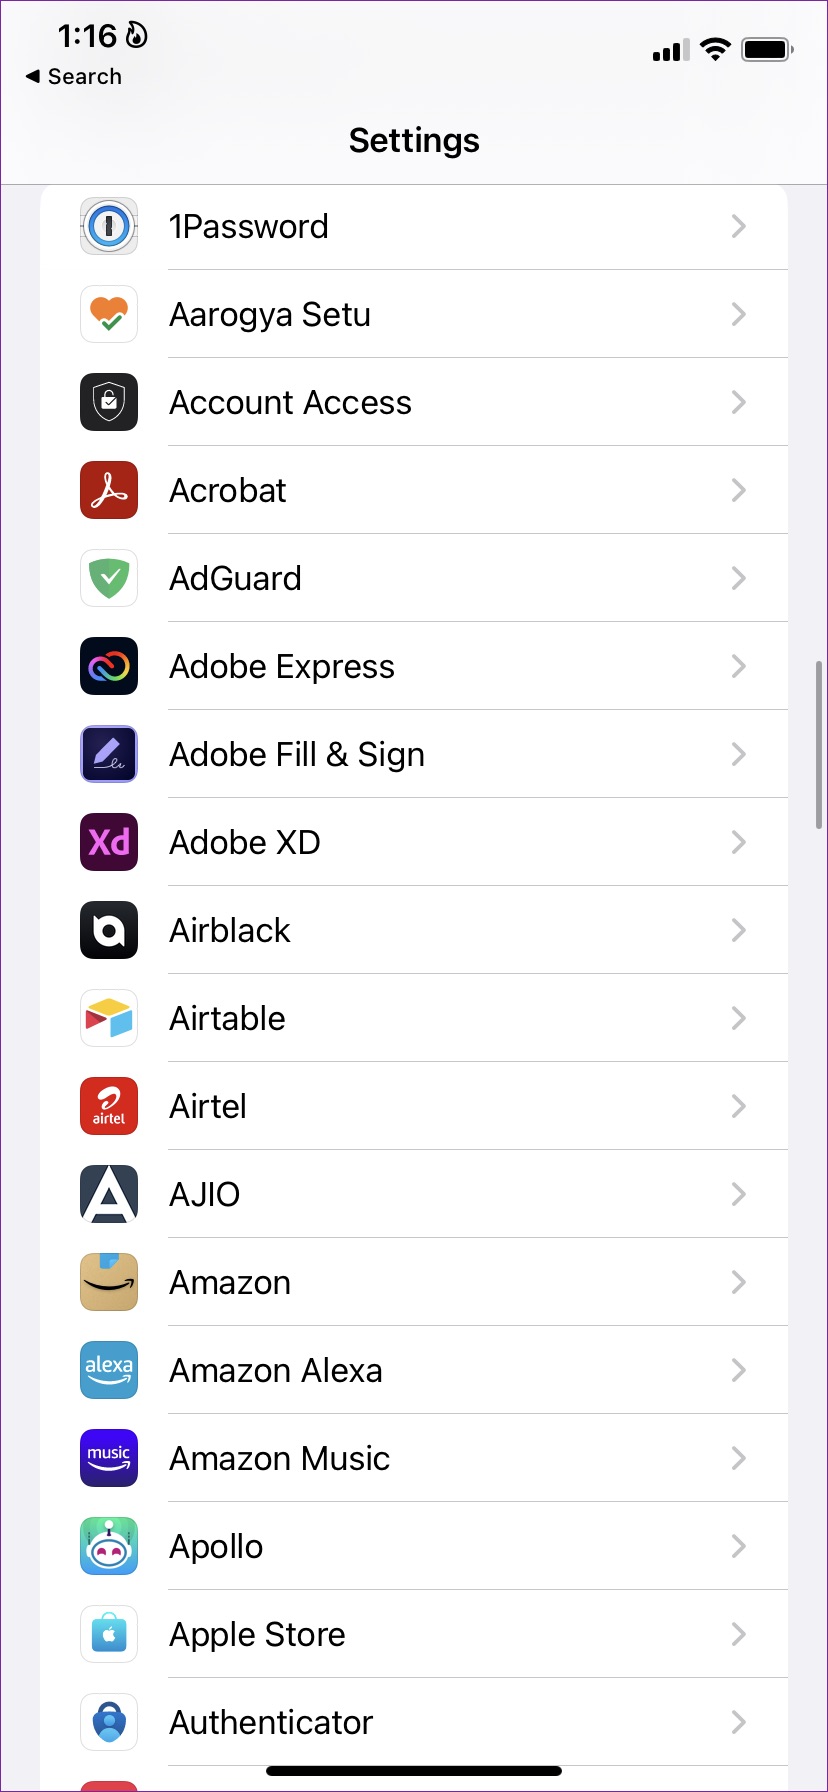Open the Airblack settings label

point(230,931)
